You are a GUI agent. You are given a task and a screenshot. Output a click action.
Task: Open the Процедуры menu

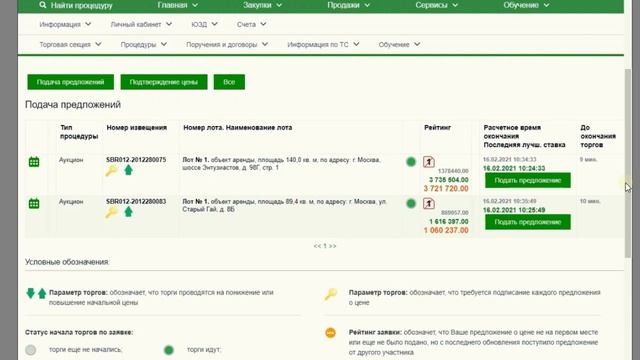pos(144,44)
